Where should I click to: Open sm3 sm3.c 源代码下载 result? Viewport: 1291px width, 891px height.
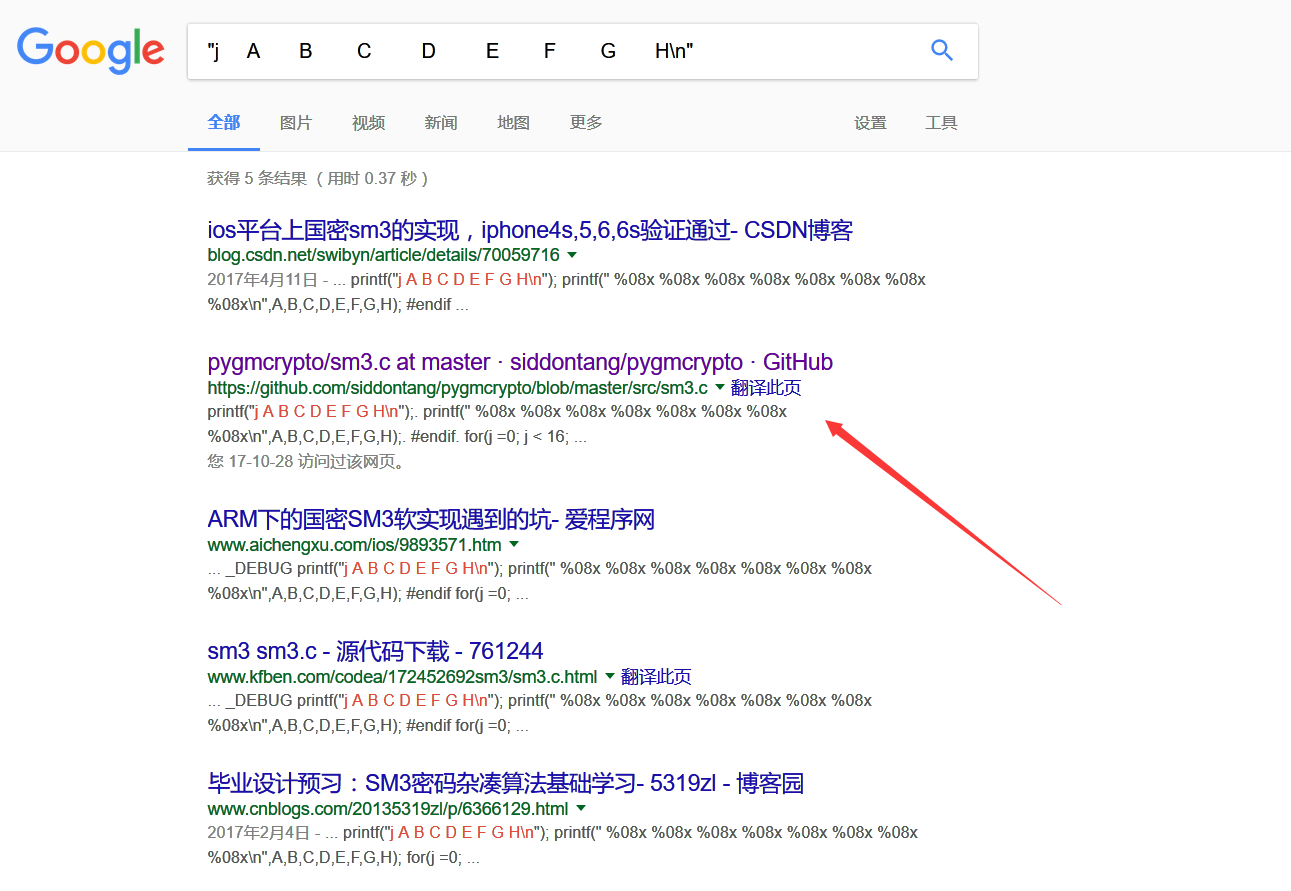[x=375, y=651]
